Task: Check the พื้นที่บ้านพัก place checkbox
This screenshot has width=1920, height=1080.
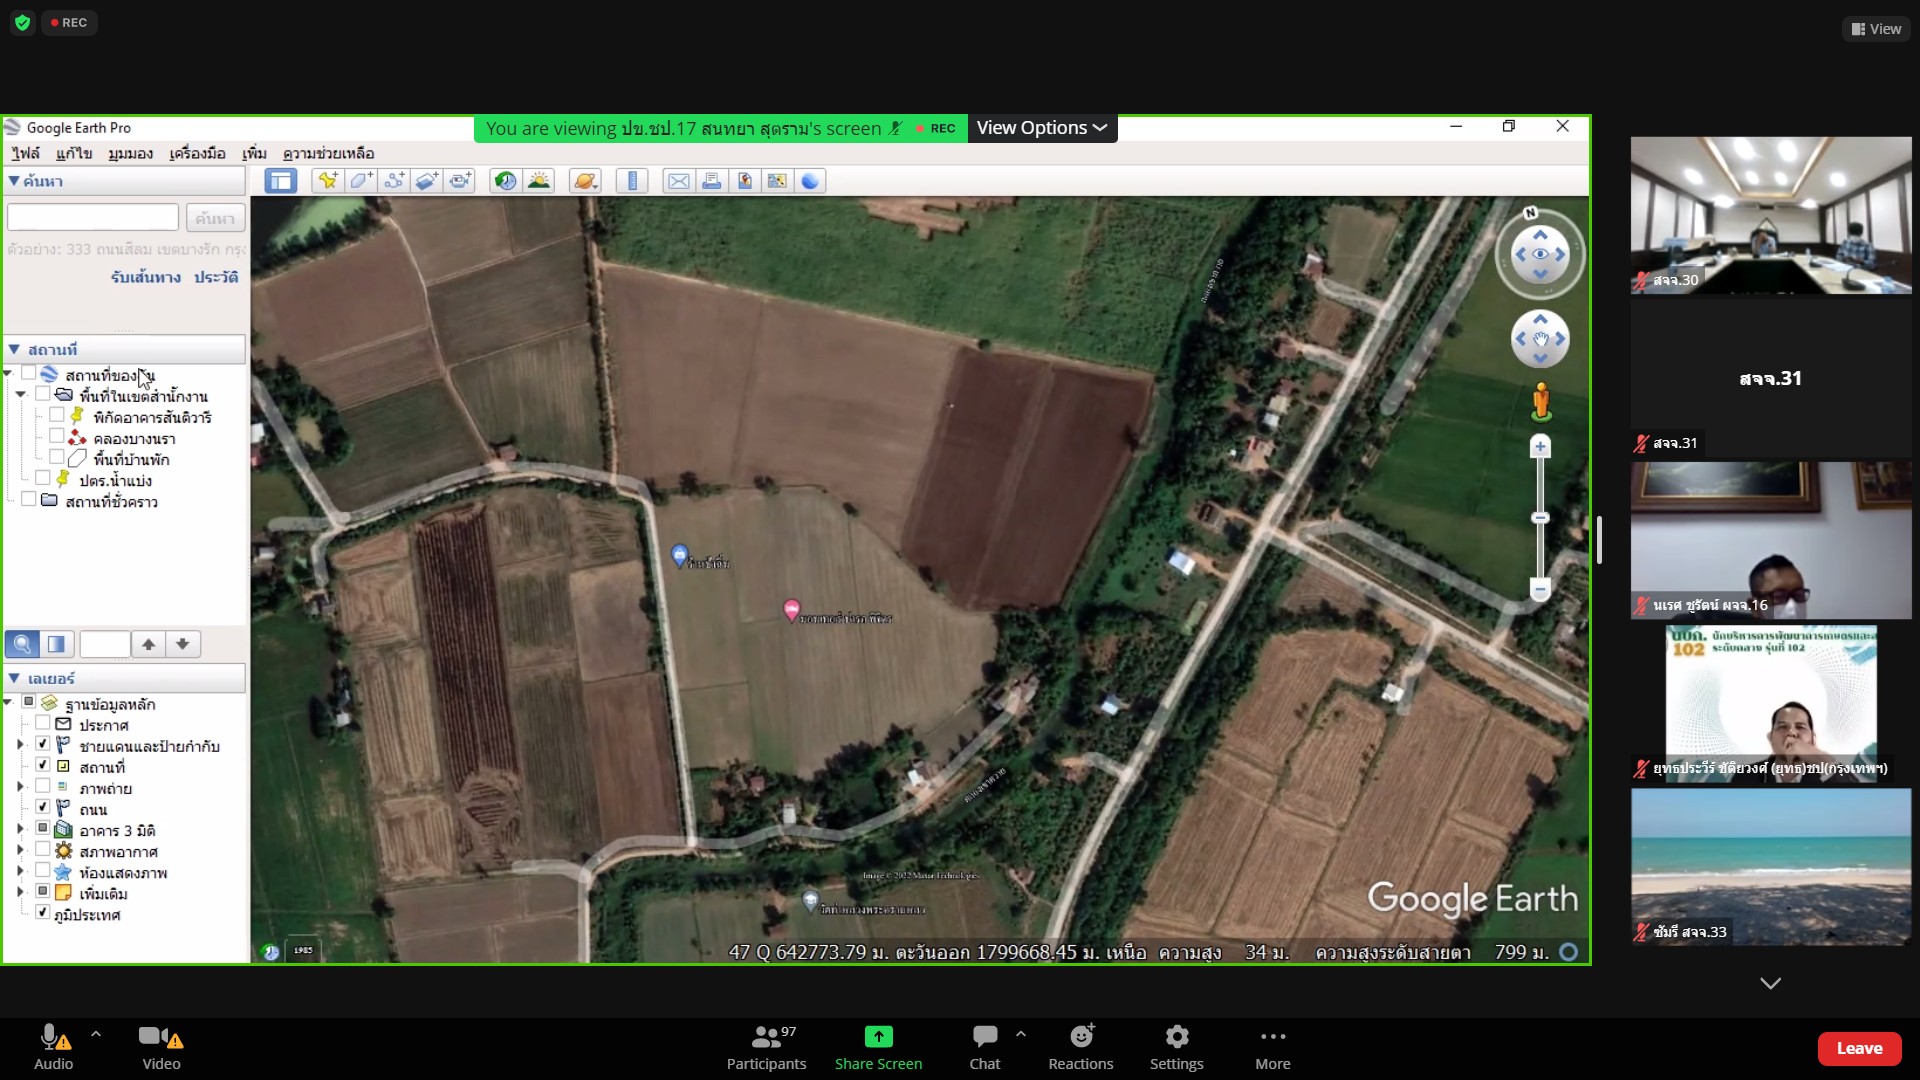Action: click(56, 457)
